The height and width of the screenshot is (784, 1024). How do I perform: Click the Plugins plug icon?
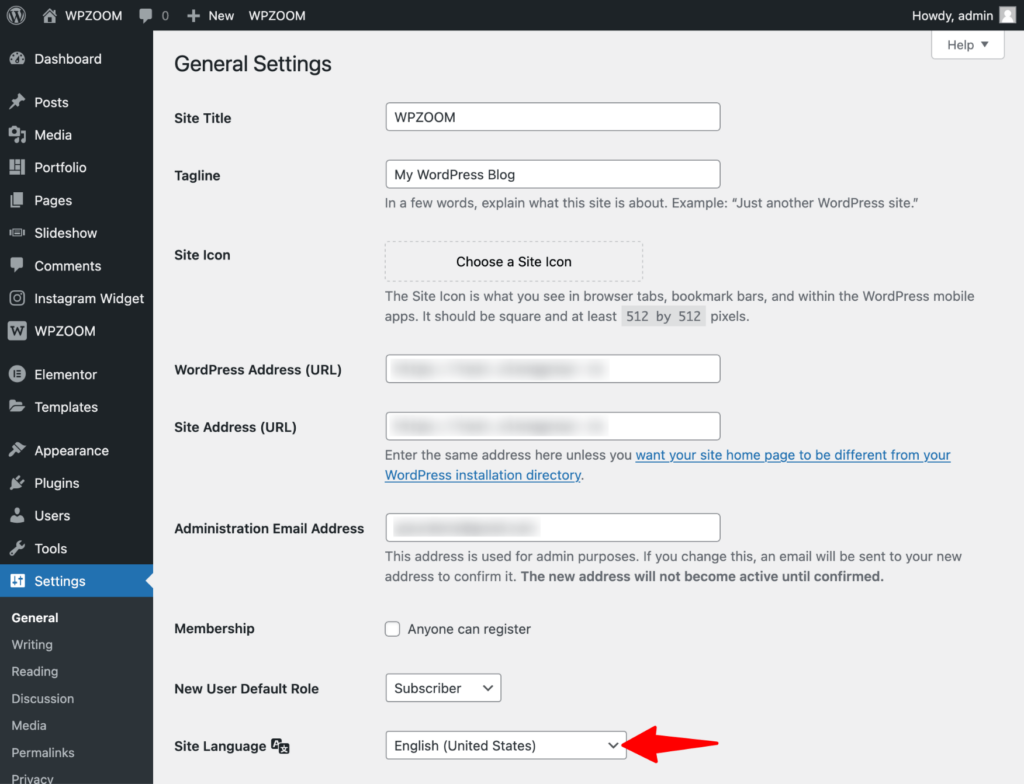[17, 483]
